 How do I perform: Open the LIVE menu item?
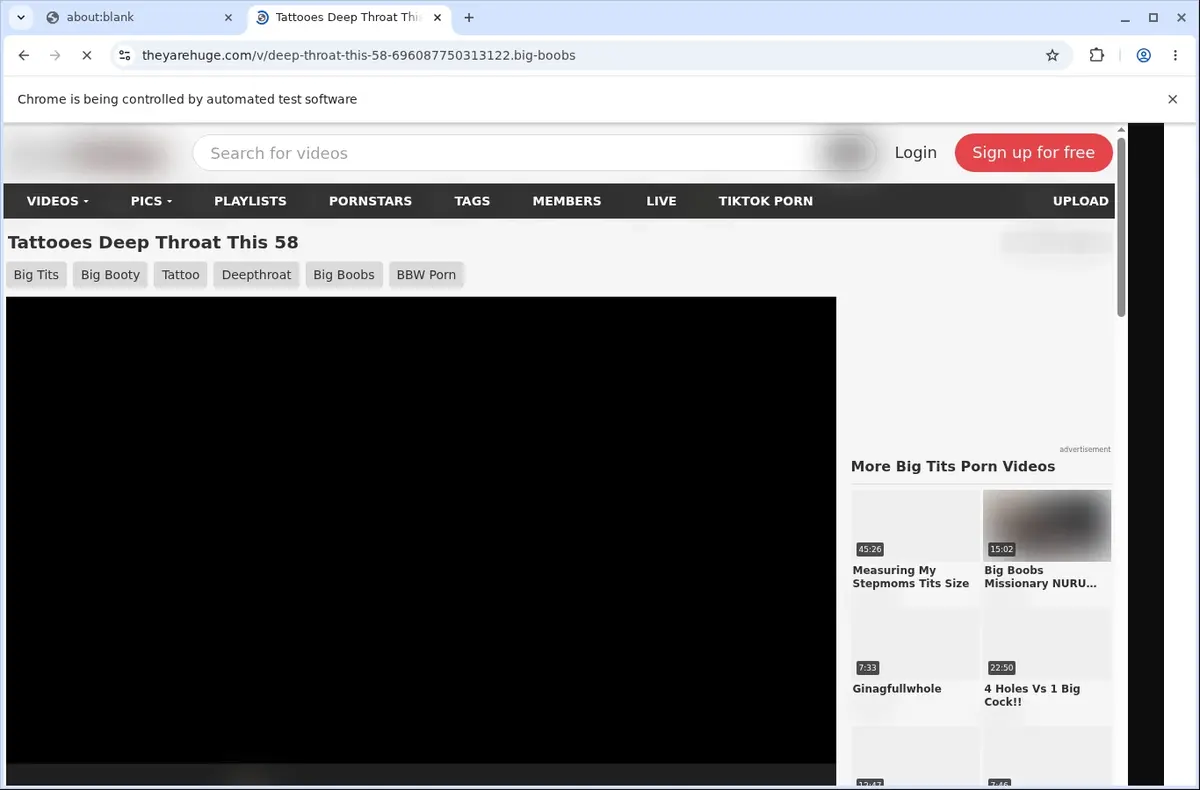[661, 201]
